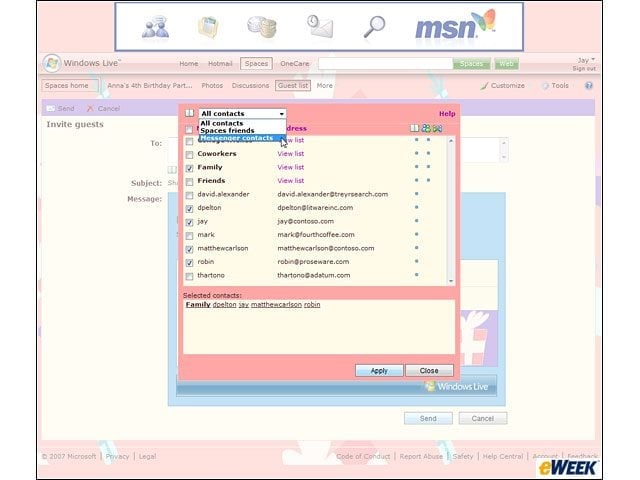This screenshot has width=640, height=480.
Task: Click the Messenger contacts column icon
Action: coord(438,129)
